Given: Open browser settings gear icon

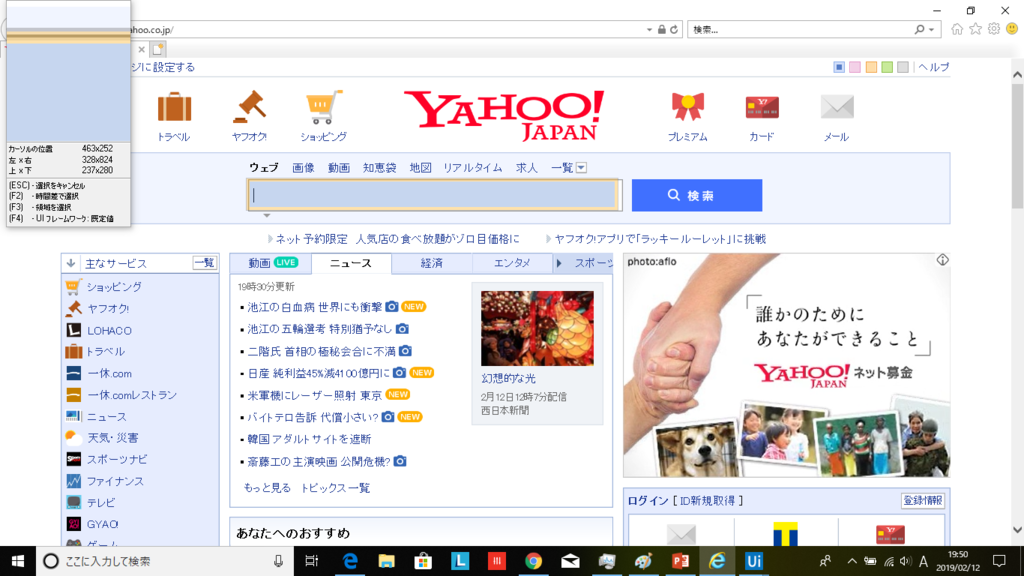Looking at the screenshot, I should (x=994, y=29).
